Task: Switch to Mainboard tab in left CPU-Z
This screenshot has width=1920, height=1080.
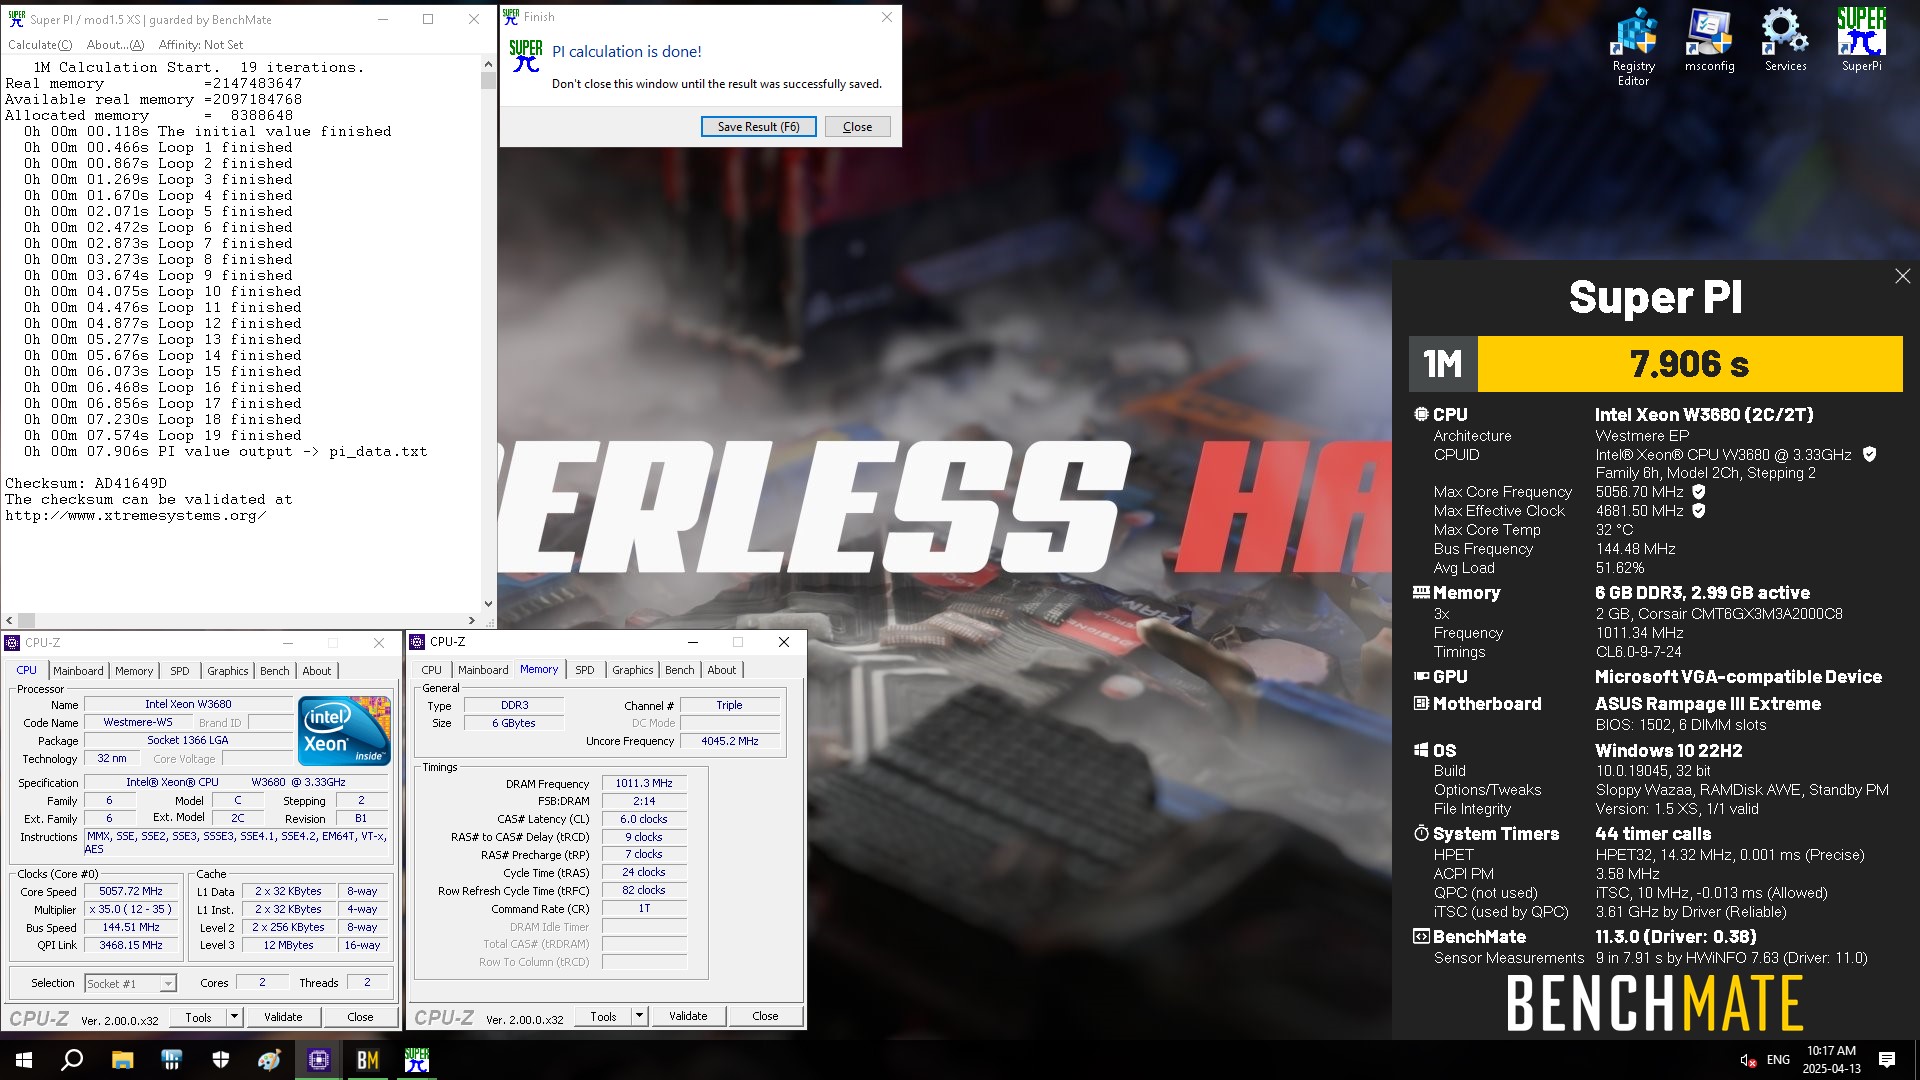Action: [78, 671]
